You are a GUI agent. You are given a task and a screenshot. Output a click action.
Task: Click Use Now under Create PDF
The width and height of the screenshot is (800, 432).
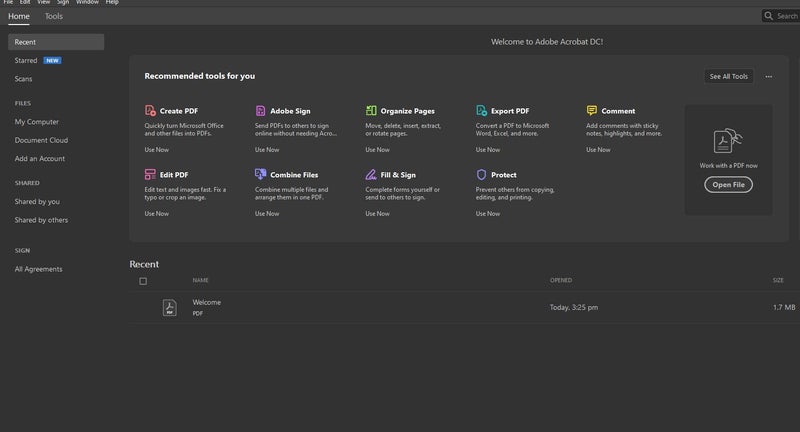156,149
